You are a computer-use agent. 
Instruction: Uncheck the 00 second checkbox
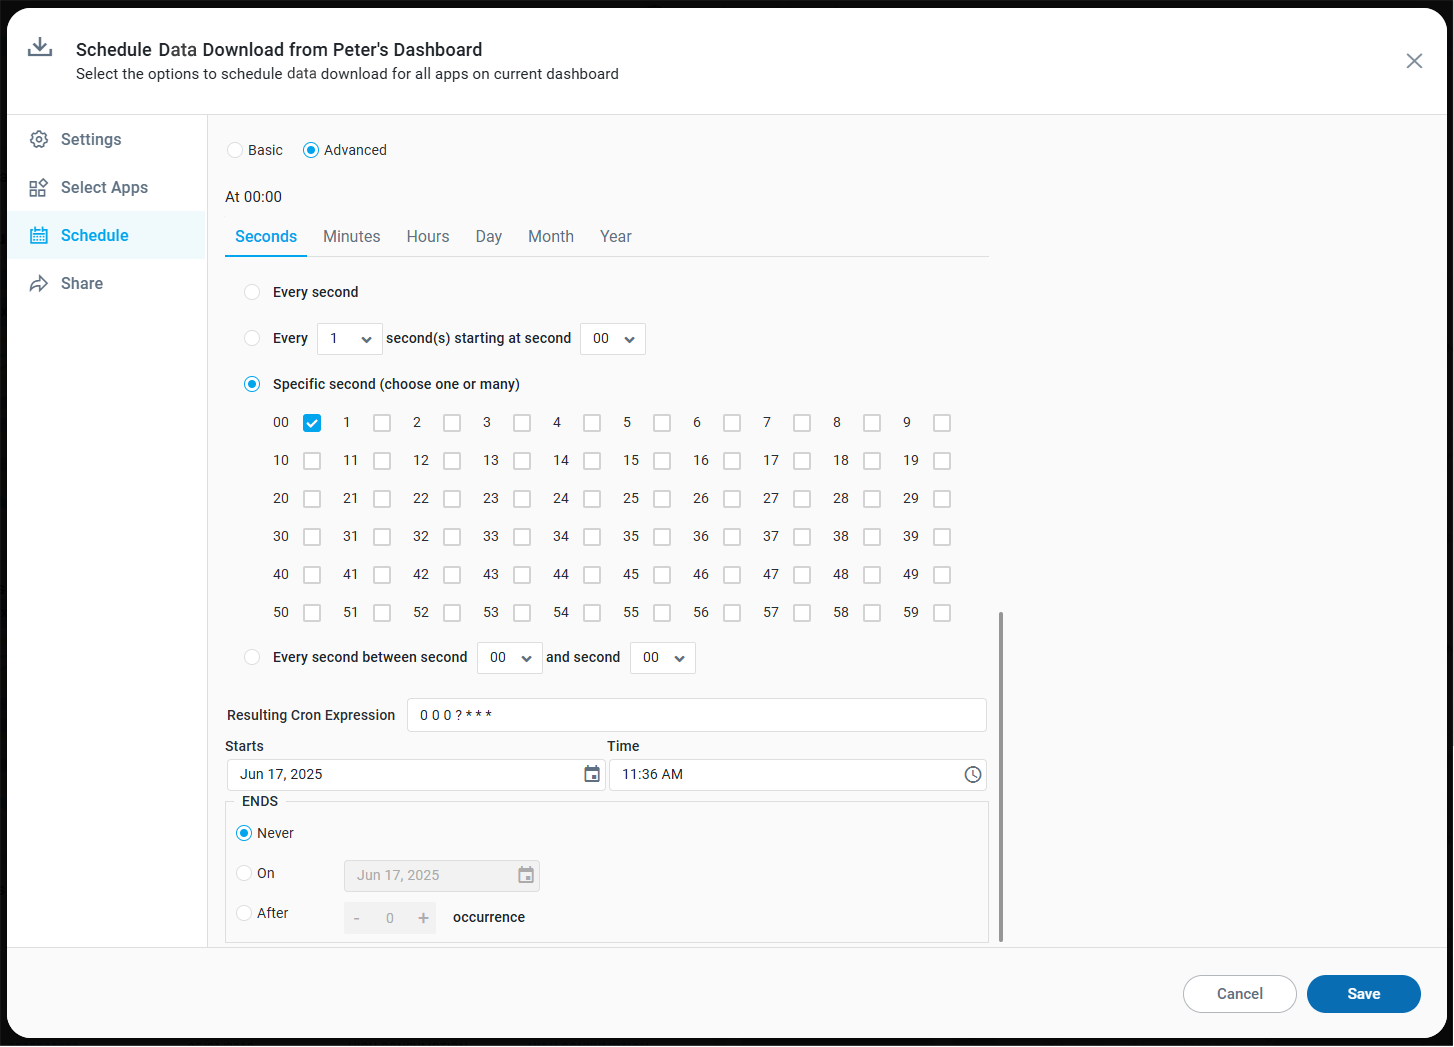tap(312, 423)
